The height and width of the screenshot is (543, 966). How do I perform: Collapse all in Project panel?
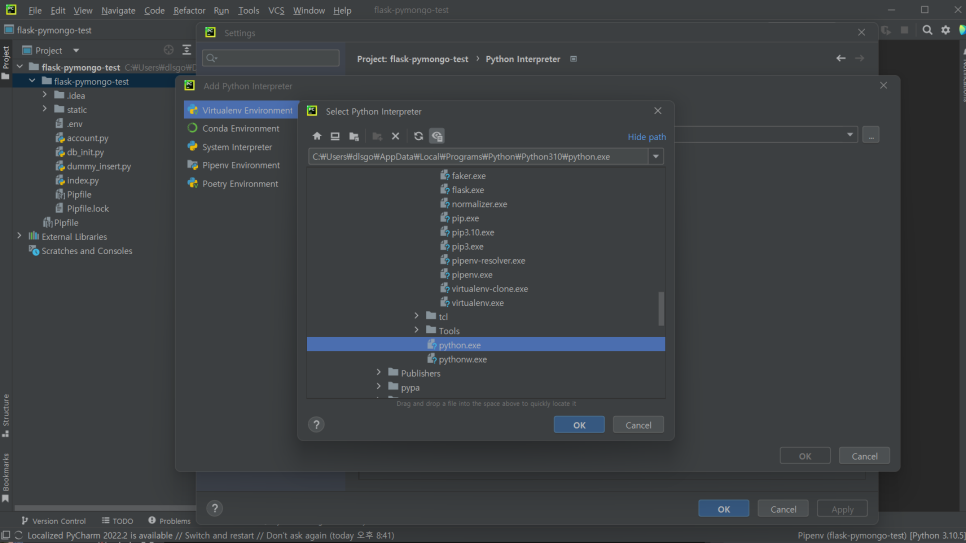coord(187,50)
